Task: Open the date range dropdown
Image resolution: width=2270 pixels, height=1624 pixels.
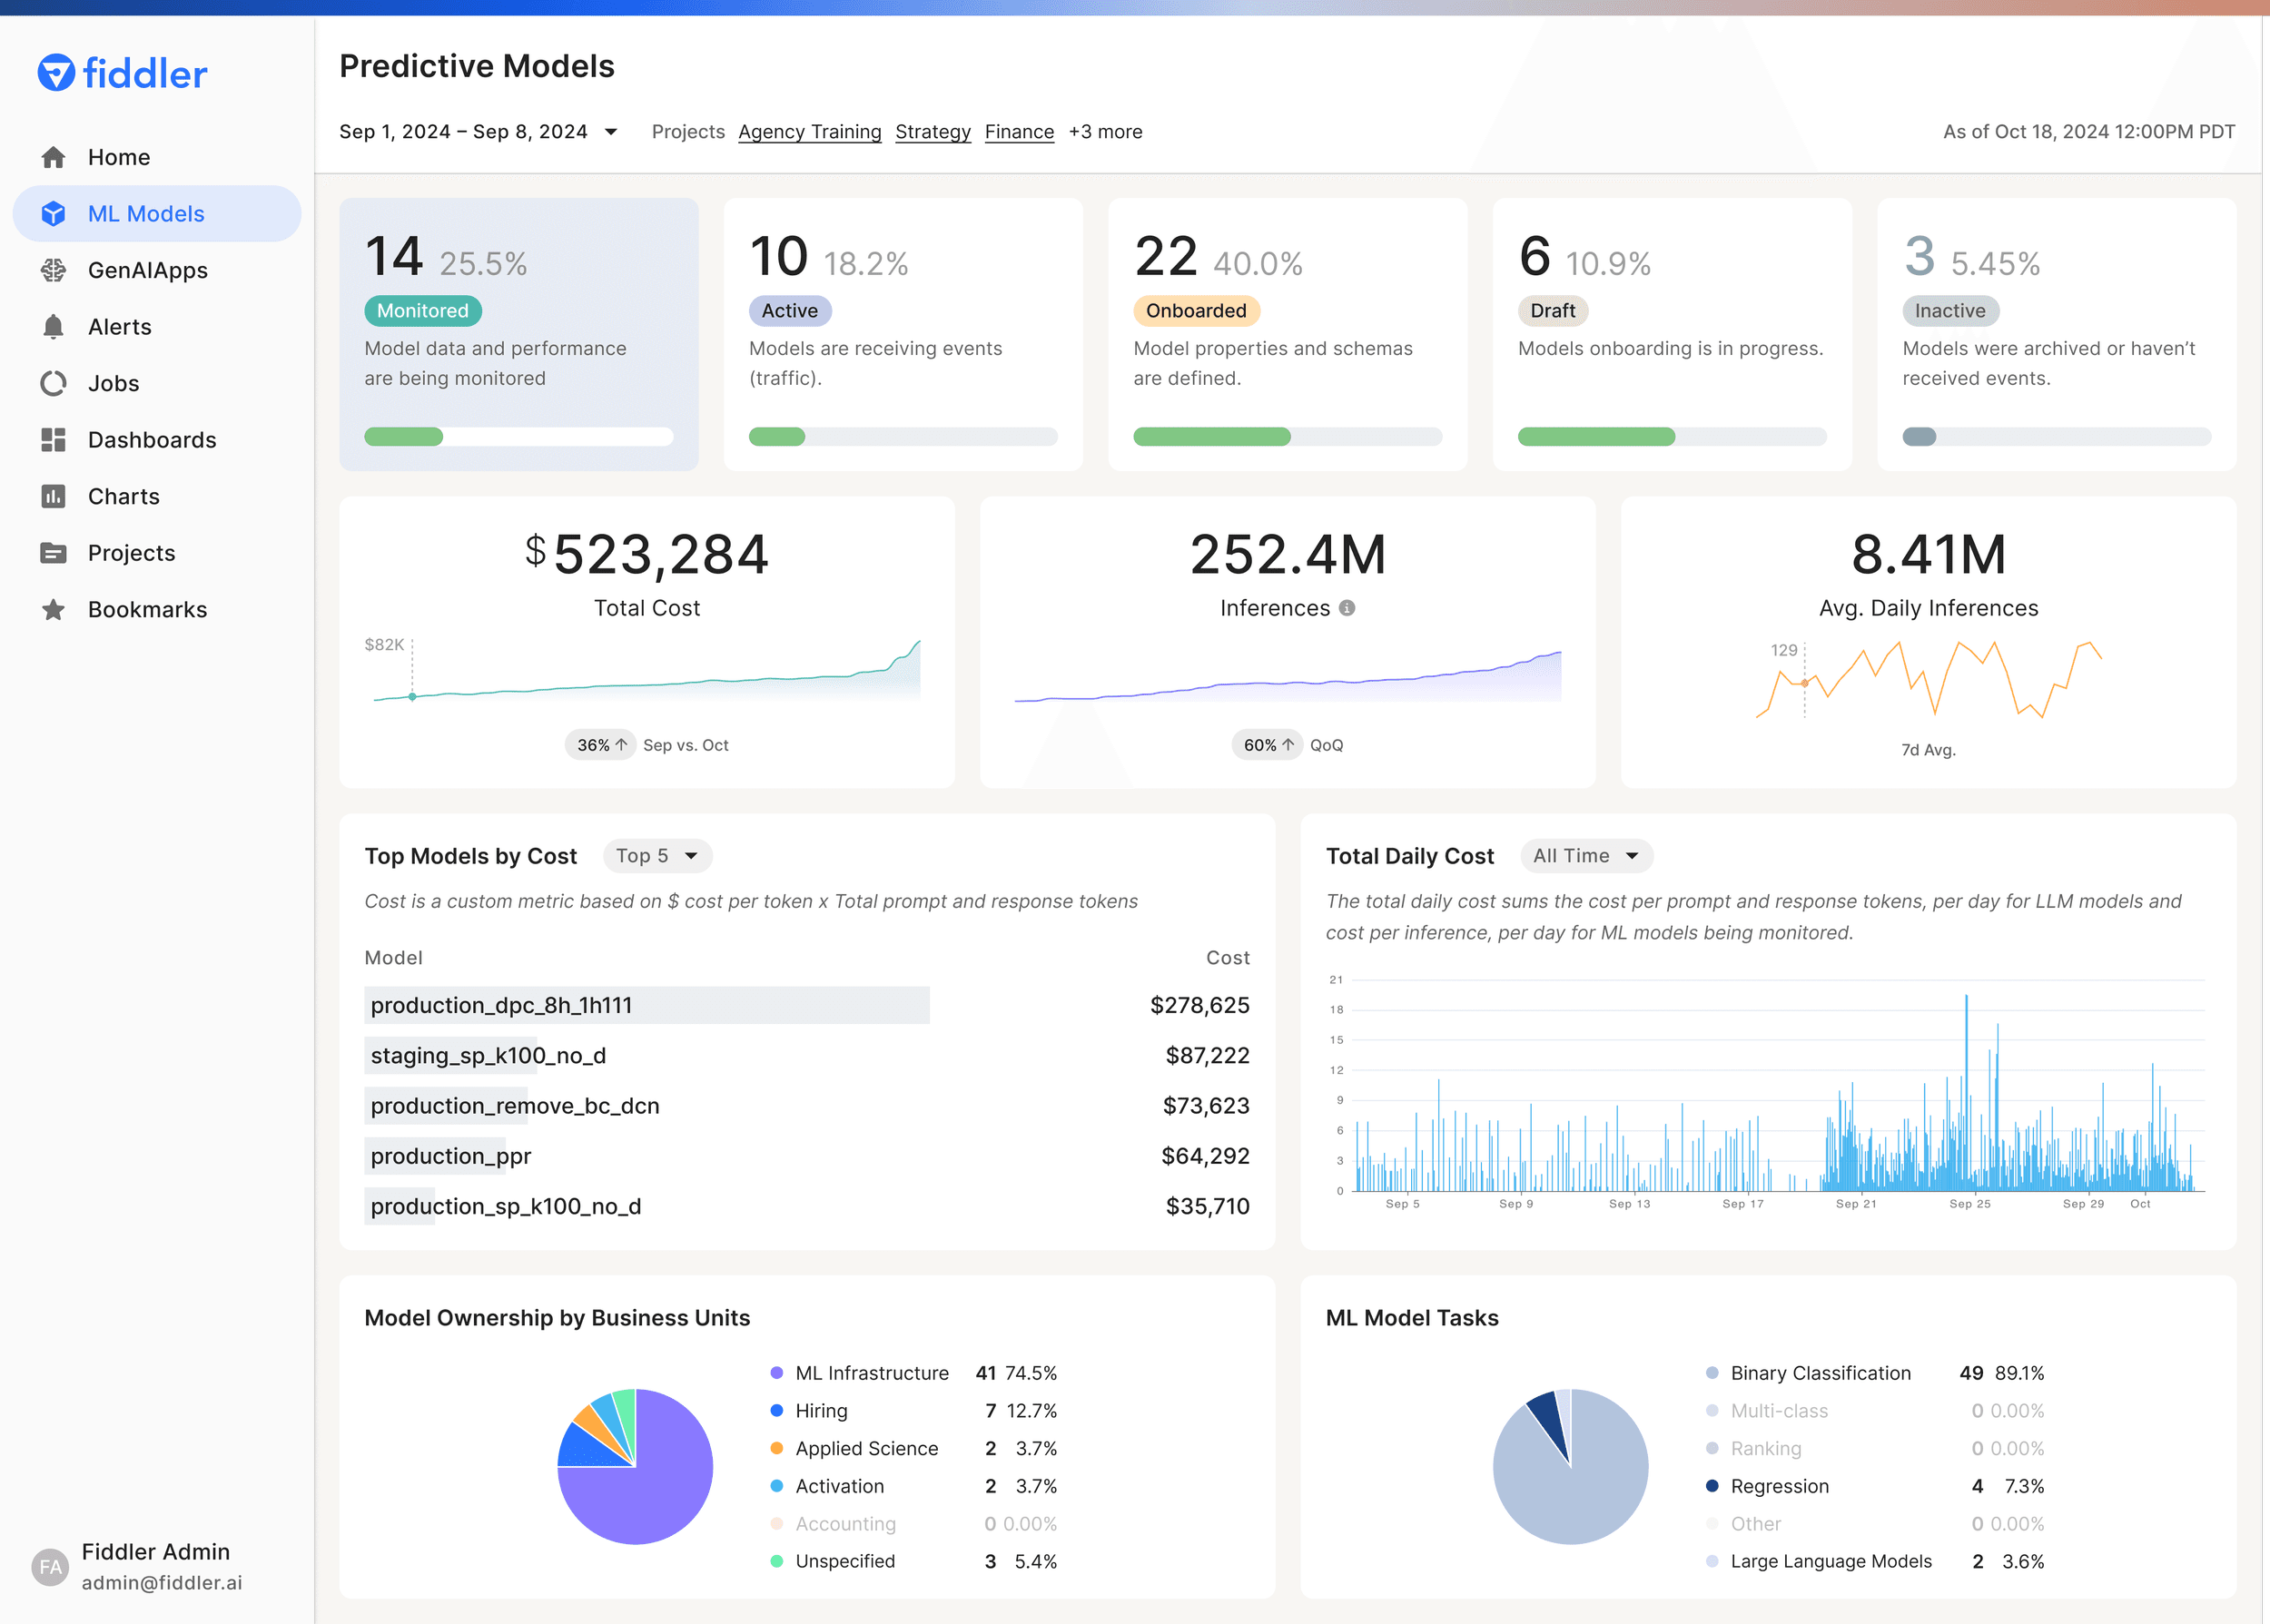Action: click(479, 132)
